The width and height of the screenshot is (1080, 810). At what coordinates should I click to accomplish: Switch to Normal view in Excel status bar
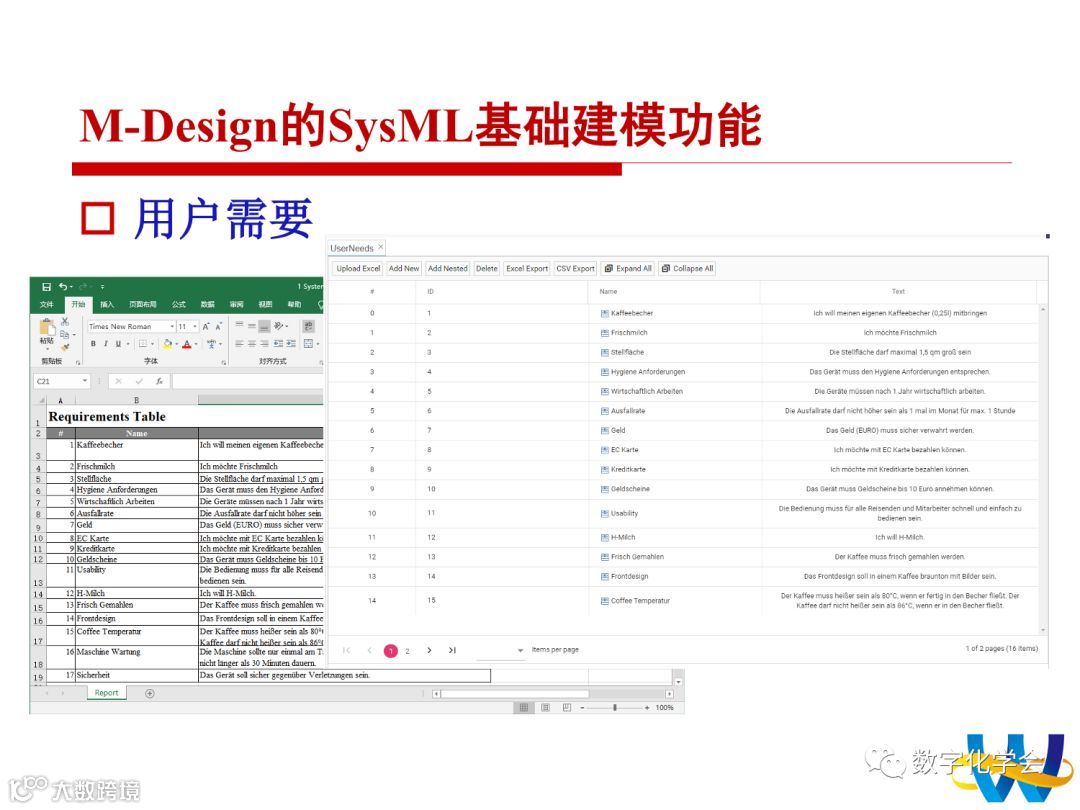click(x=523, y=707)
